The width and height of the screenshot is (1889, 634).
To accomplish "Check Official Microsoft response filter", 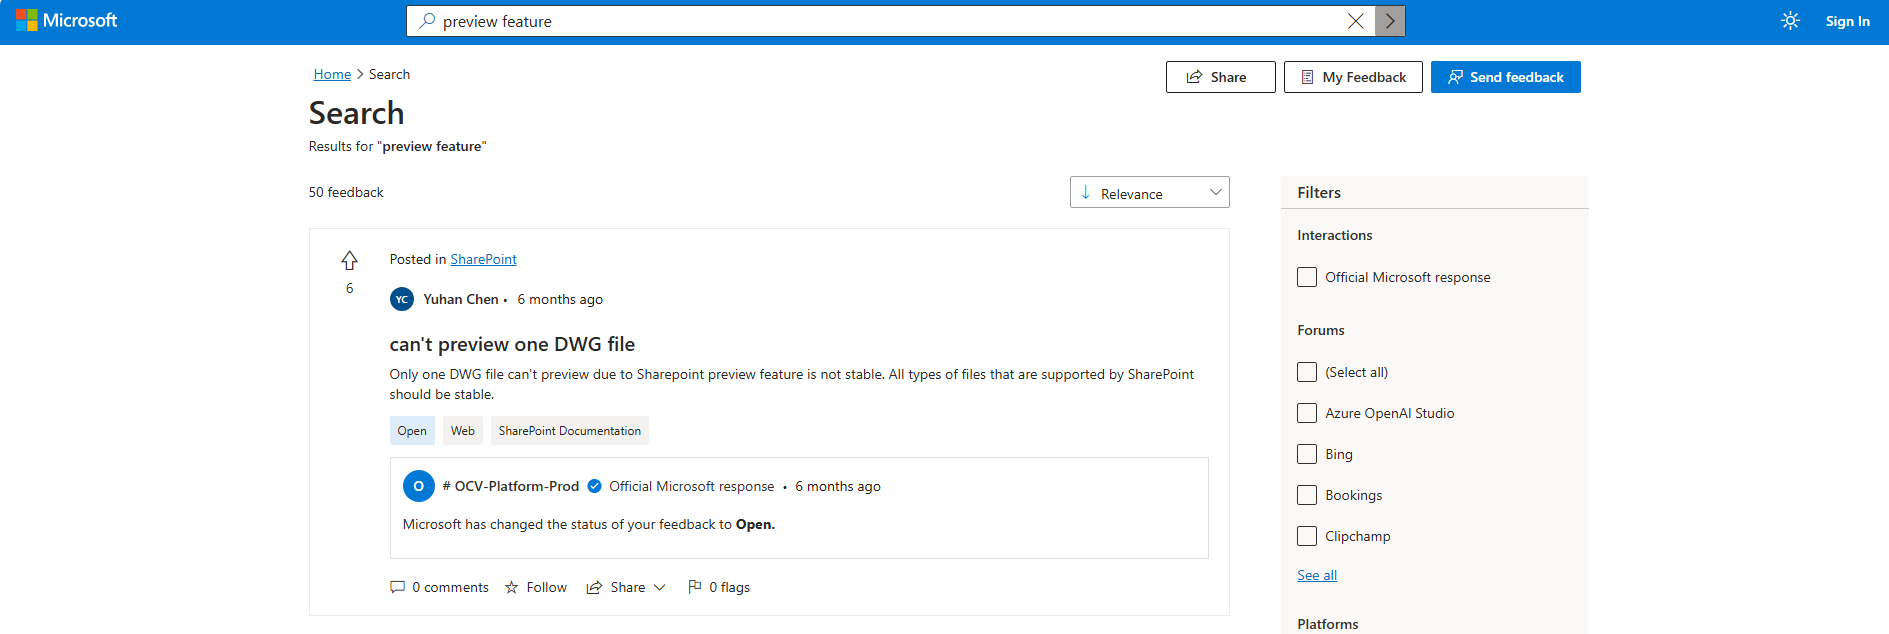I will (x=1307, y=277).
